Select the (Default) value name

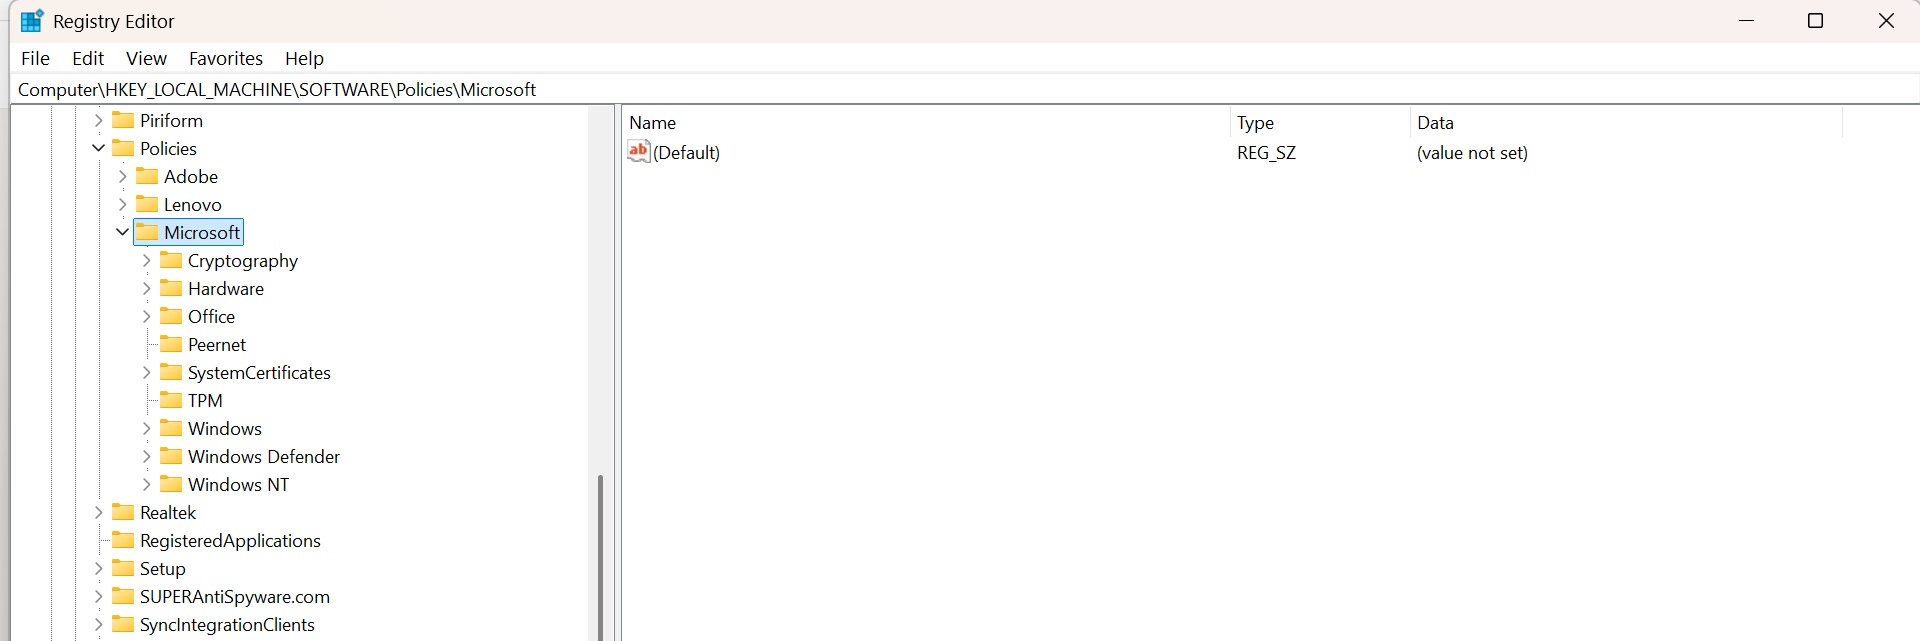coord(687,152)
